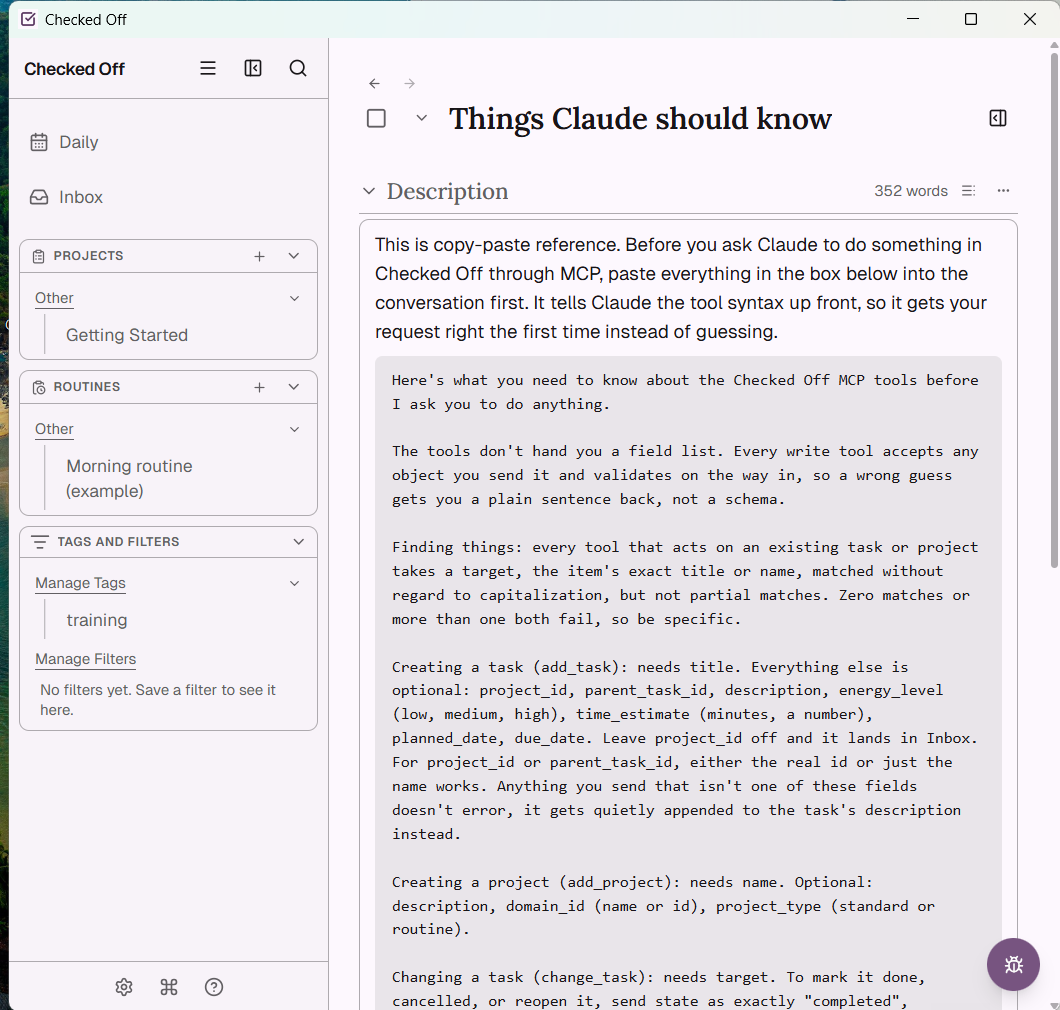Minimize the Checked Off window
This screenshot has height=1010, width=1060.
pyautogui.click(x=913, y=19)
